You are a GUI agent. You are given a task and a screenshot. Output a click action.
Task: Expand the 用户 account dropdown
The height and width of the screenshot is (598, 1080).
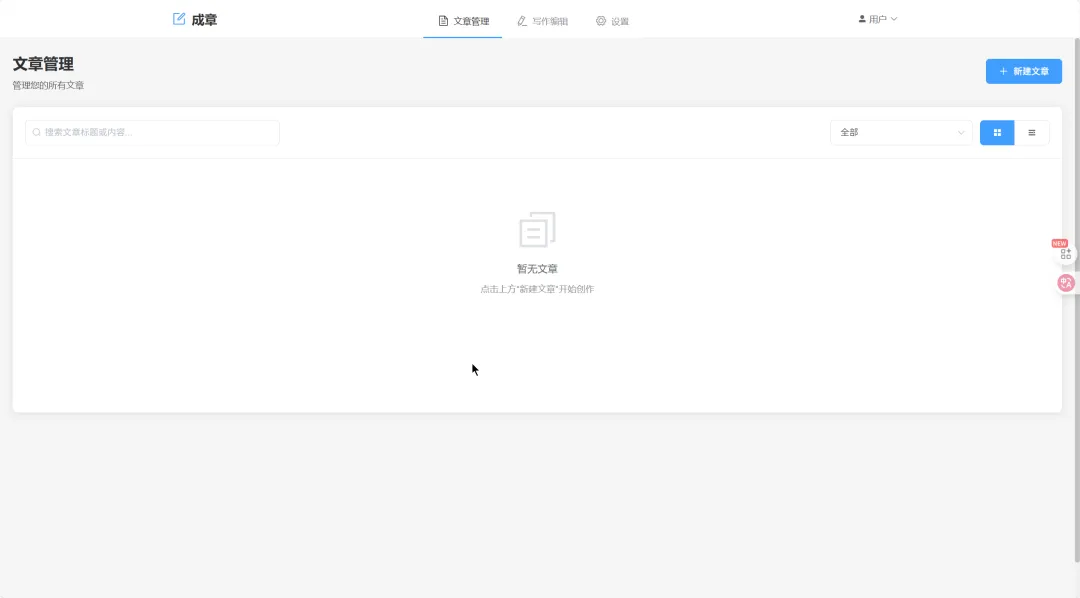878,19
